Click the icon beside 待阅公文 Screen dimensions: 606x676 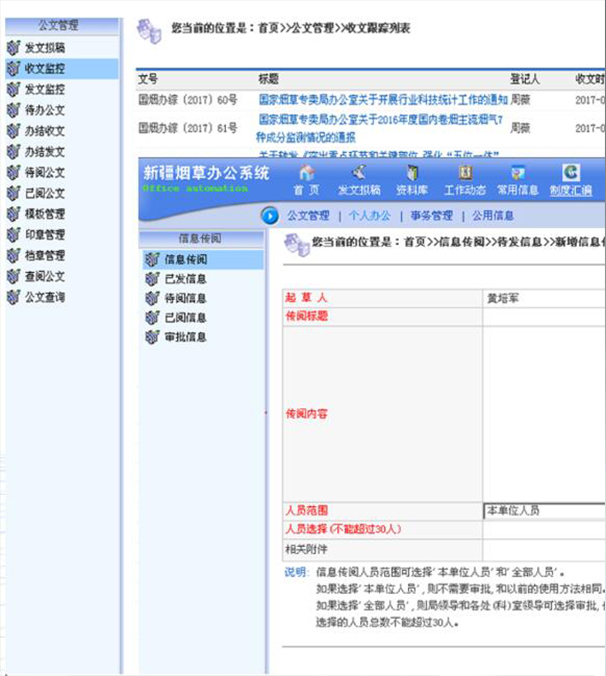point(13,172)
